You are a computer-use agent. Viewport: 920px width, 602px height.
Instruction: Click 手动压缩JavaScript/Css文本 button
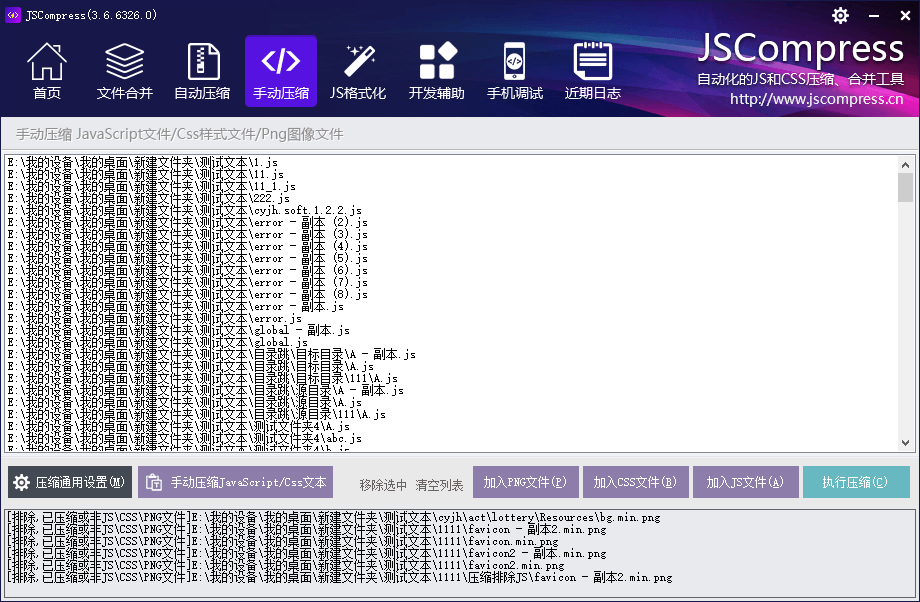tap(235, 482)
